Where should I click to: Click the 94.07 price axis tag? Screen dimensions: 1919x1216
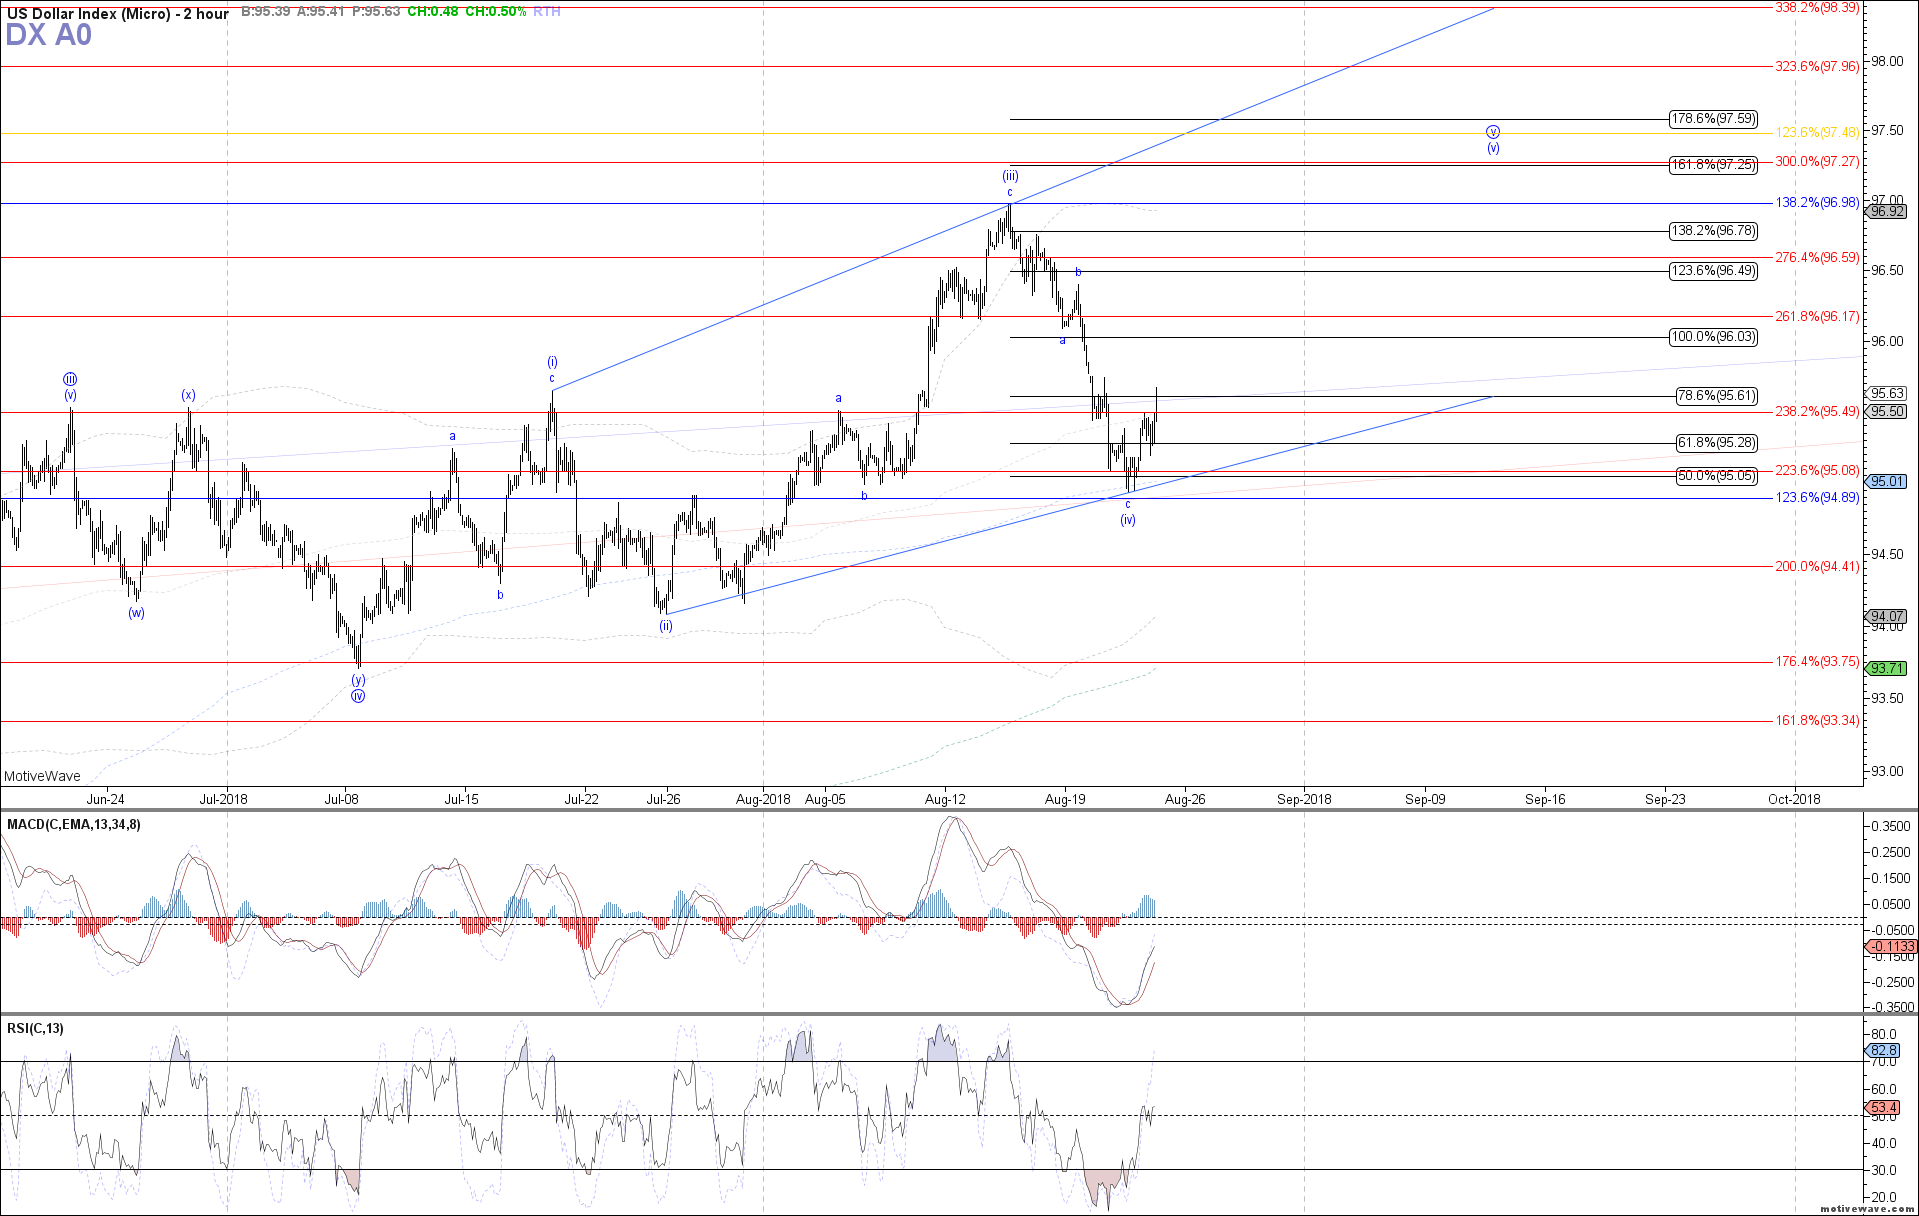click(1887, 617)
